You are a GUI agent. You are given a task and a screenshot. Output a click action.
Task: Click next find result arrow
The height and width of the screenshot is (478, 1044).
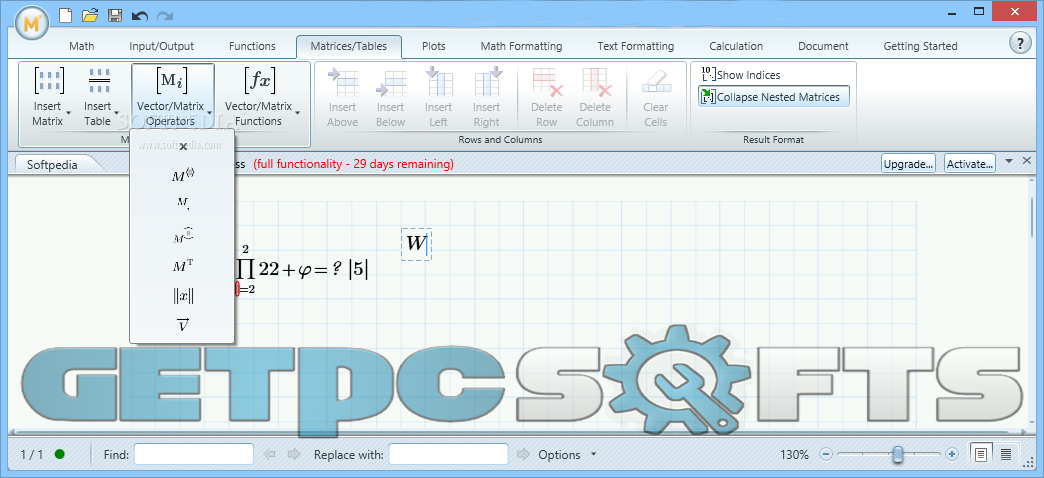(294, 454)
